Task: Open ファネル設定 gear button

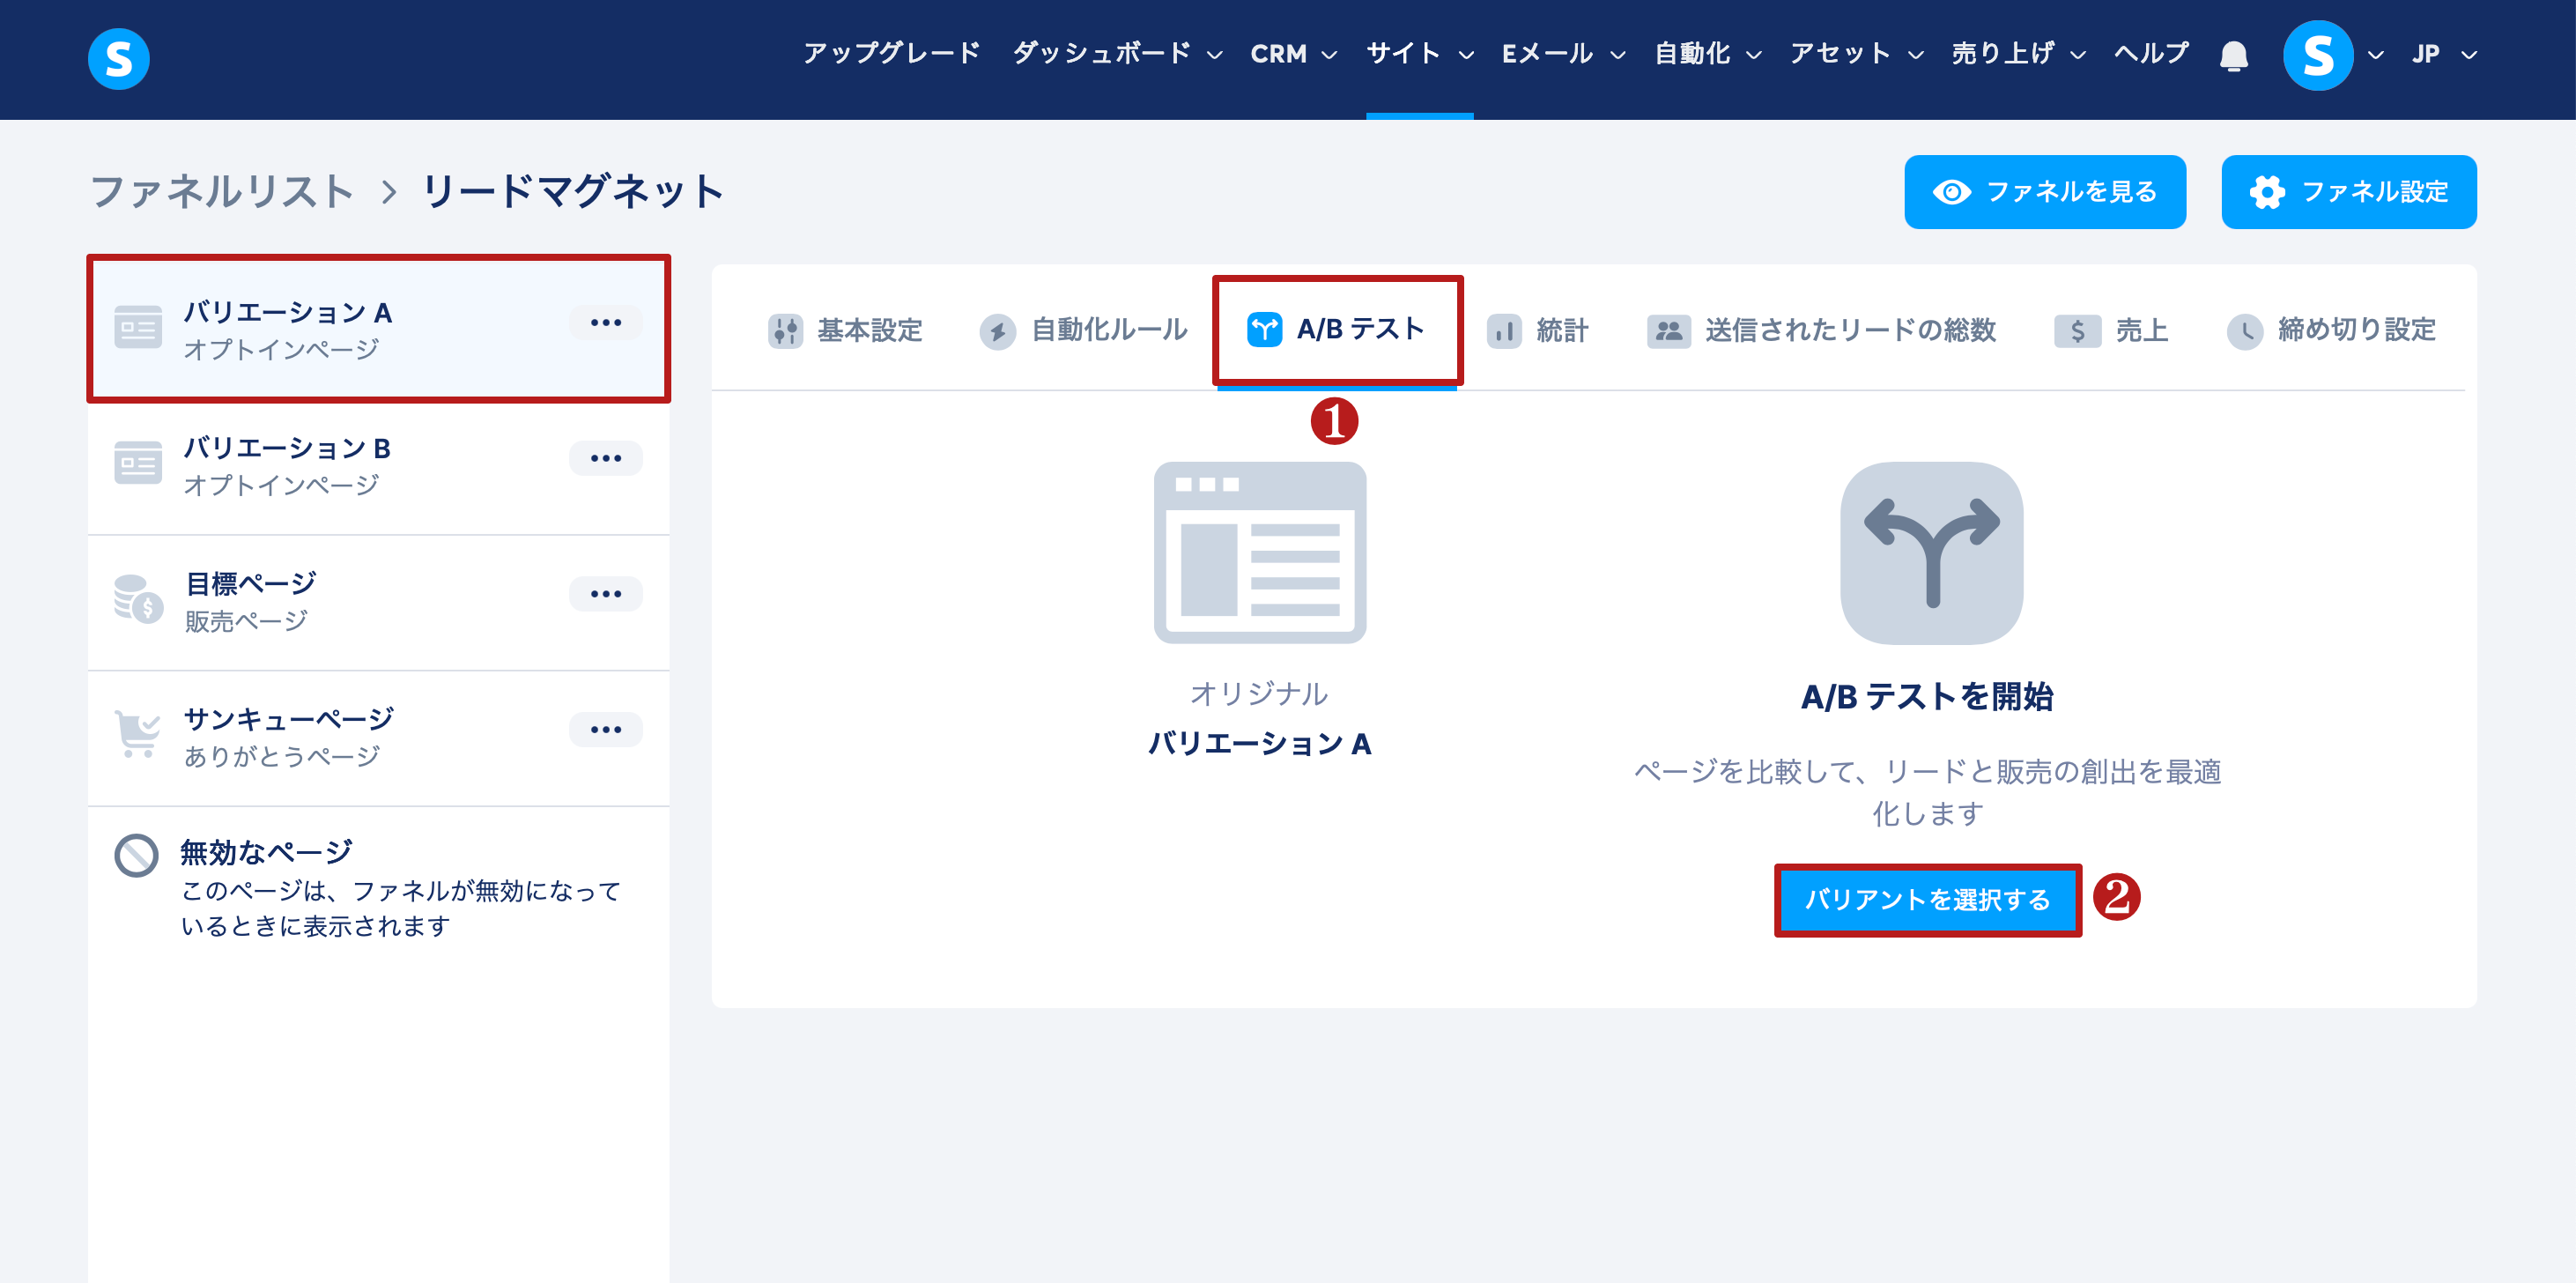Action: (2347, 192)
